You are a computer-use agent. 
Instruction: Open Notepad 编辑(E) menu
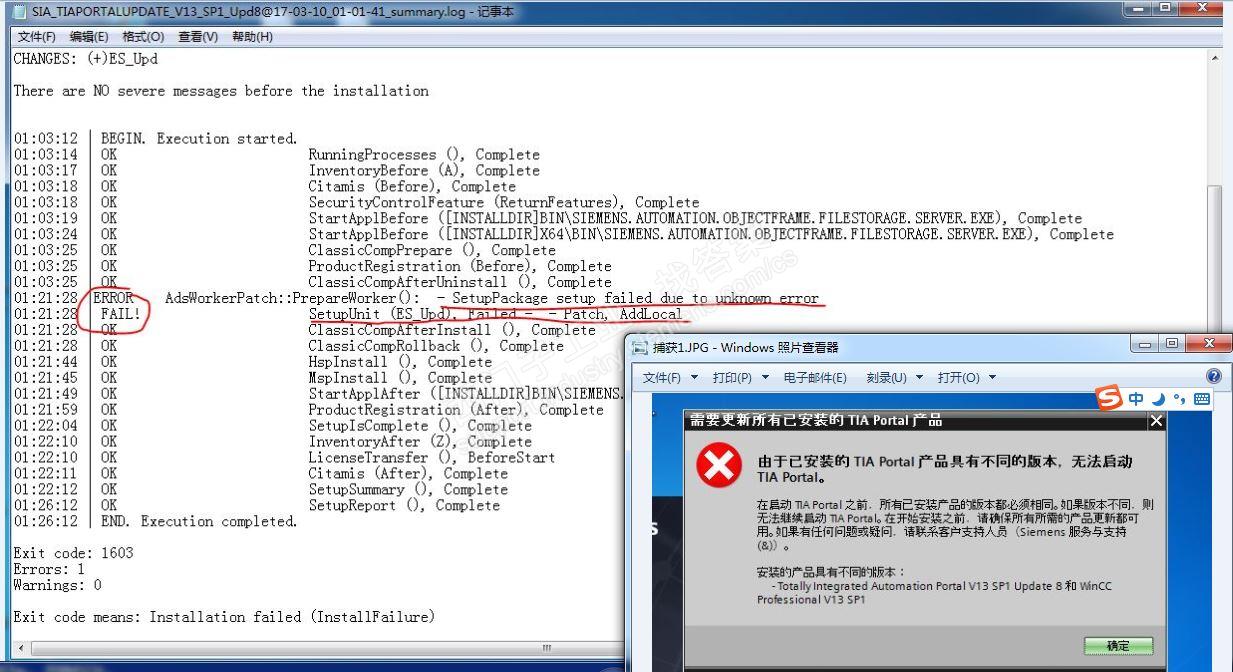[x=89, y=37]
